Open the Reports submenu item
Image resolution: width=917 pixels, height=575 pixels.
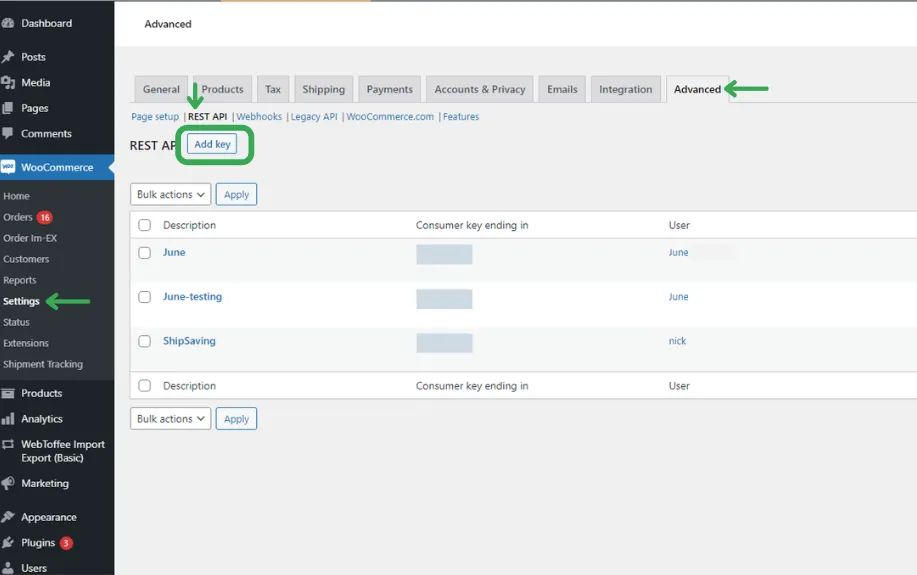[x=19, y=280]
